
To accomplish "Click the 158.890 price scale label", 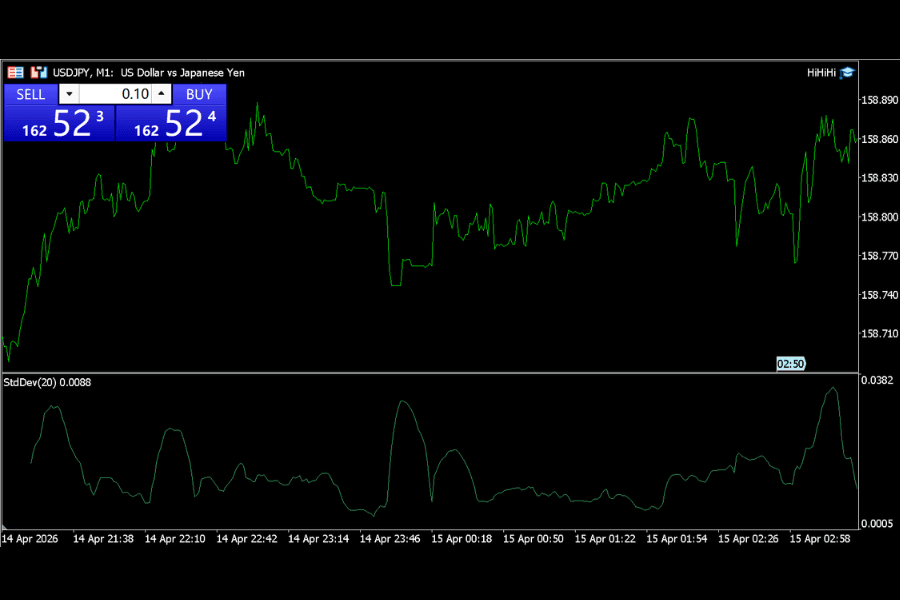I will click(x=880, y=100).
